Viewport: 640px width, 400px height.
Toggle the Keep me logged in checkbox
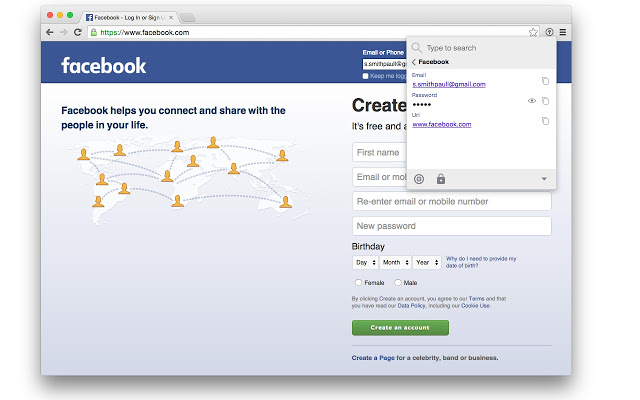pyautogui.click(x=365, y=76)
